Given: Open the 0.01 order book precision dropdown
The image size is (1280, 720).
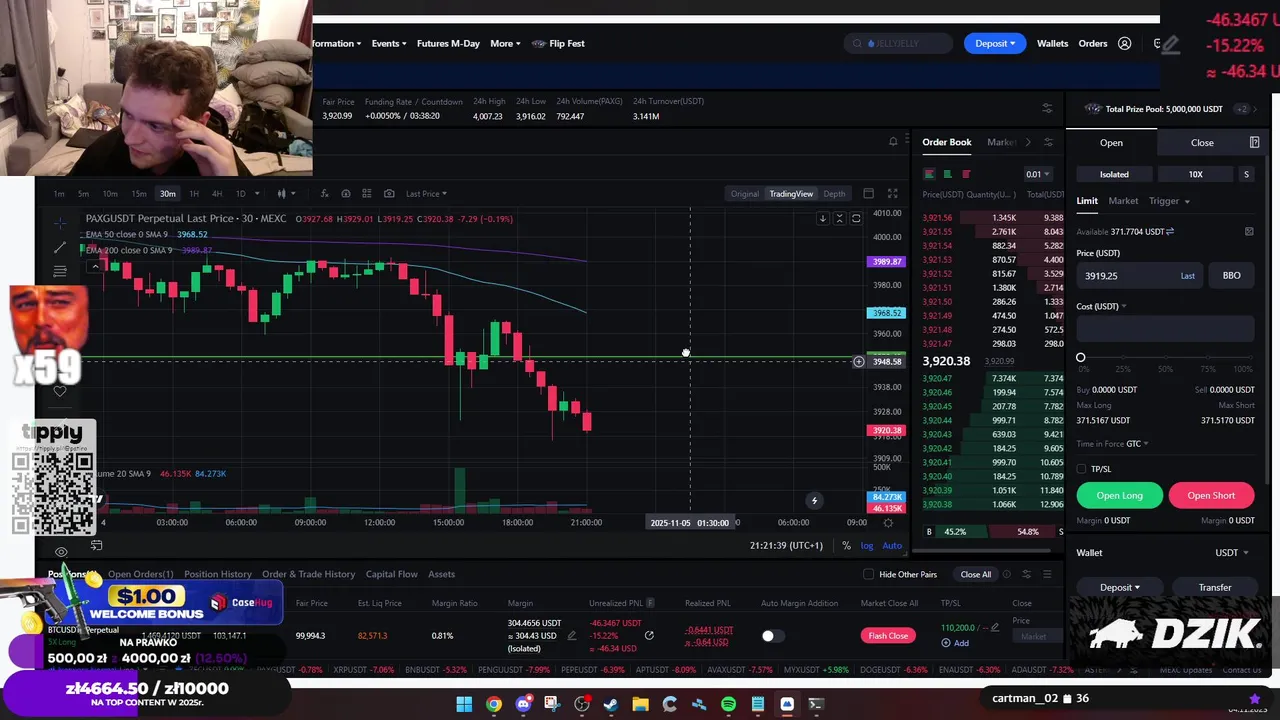Looking at the screenshot, I should tap(1037, 174).
